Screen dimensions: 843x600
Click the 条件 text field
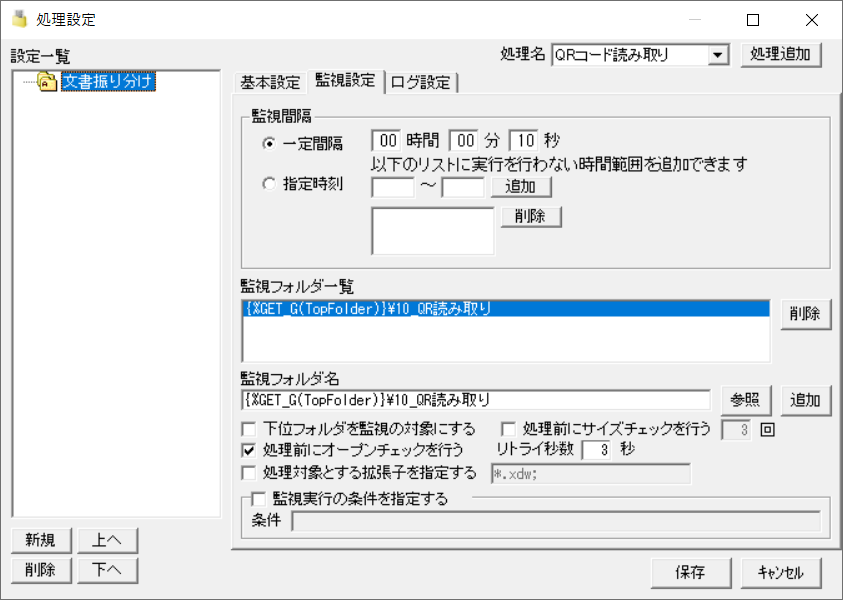coord(556,521)
